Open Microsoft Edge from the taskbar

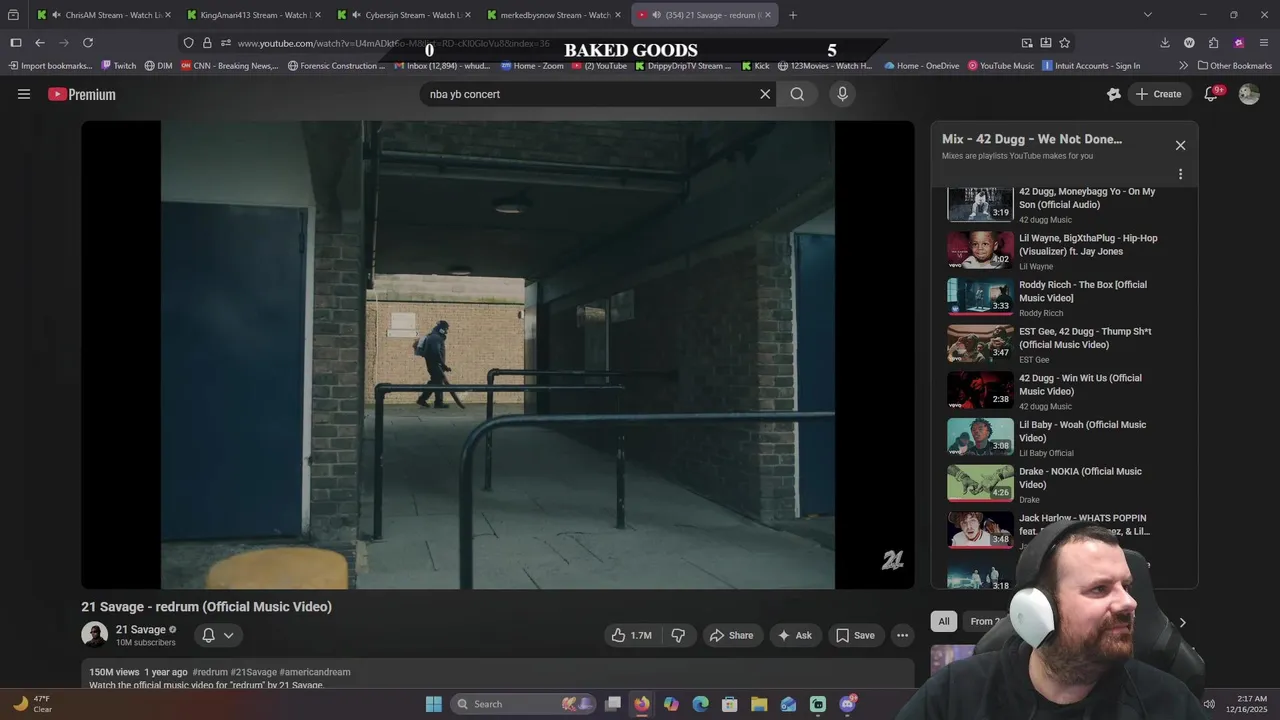click(700, 704)
